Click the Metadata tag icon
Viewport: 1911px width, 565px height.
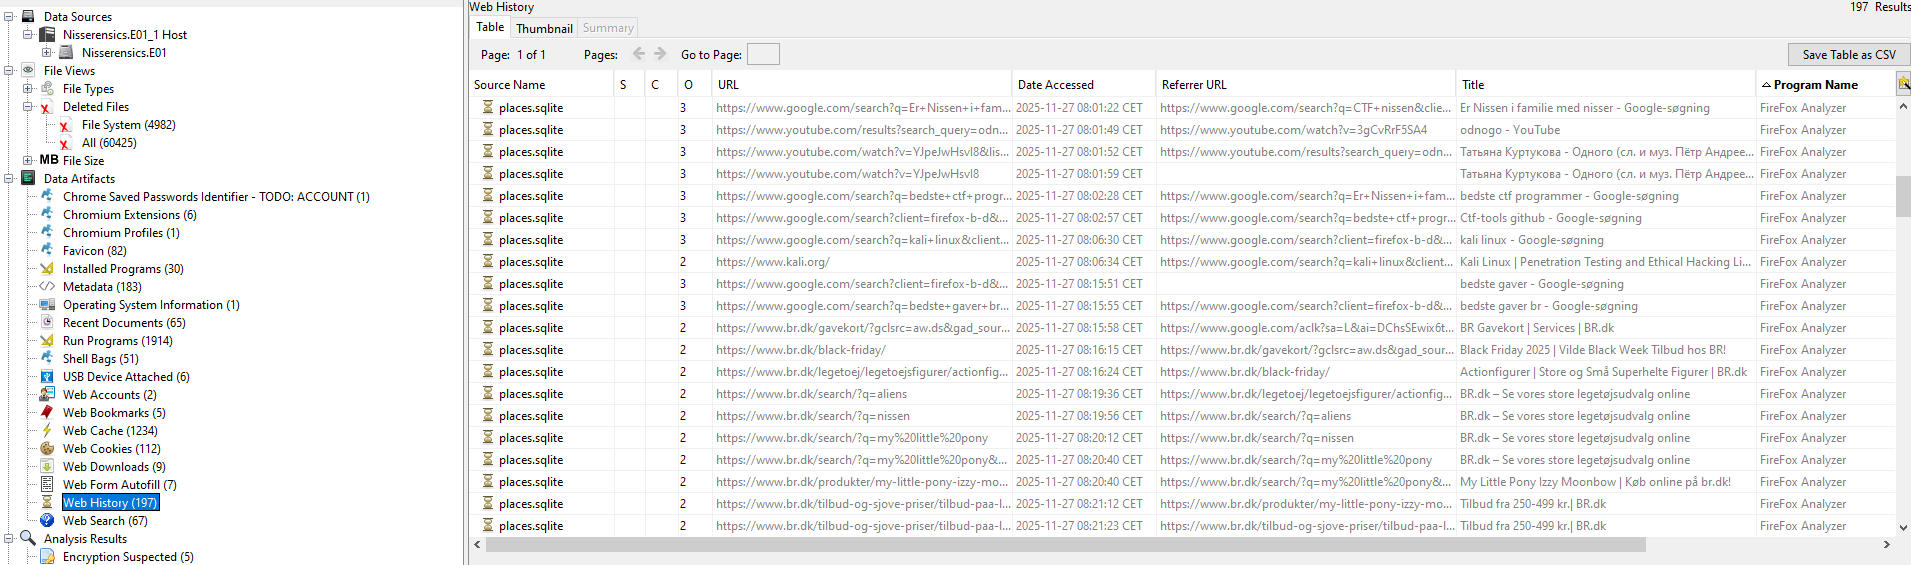(47, 286)
